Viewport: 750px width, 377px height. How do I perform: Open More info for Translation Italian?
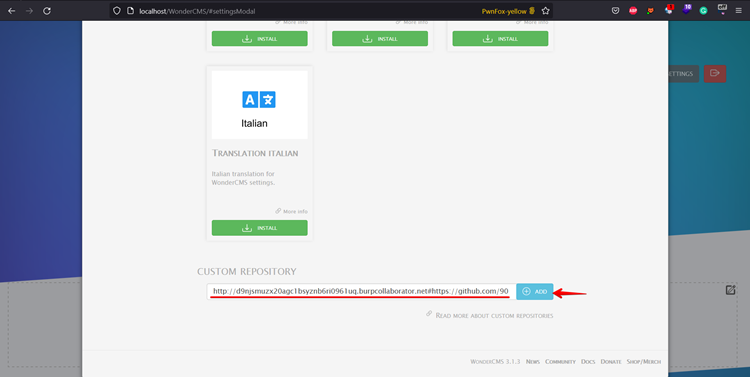click(291, 211)
